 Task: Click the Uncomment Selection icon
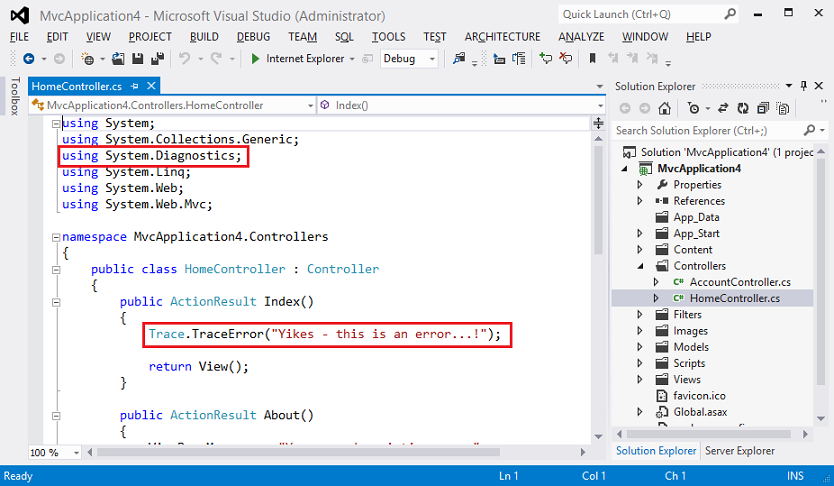565,58
